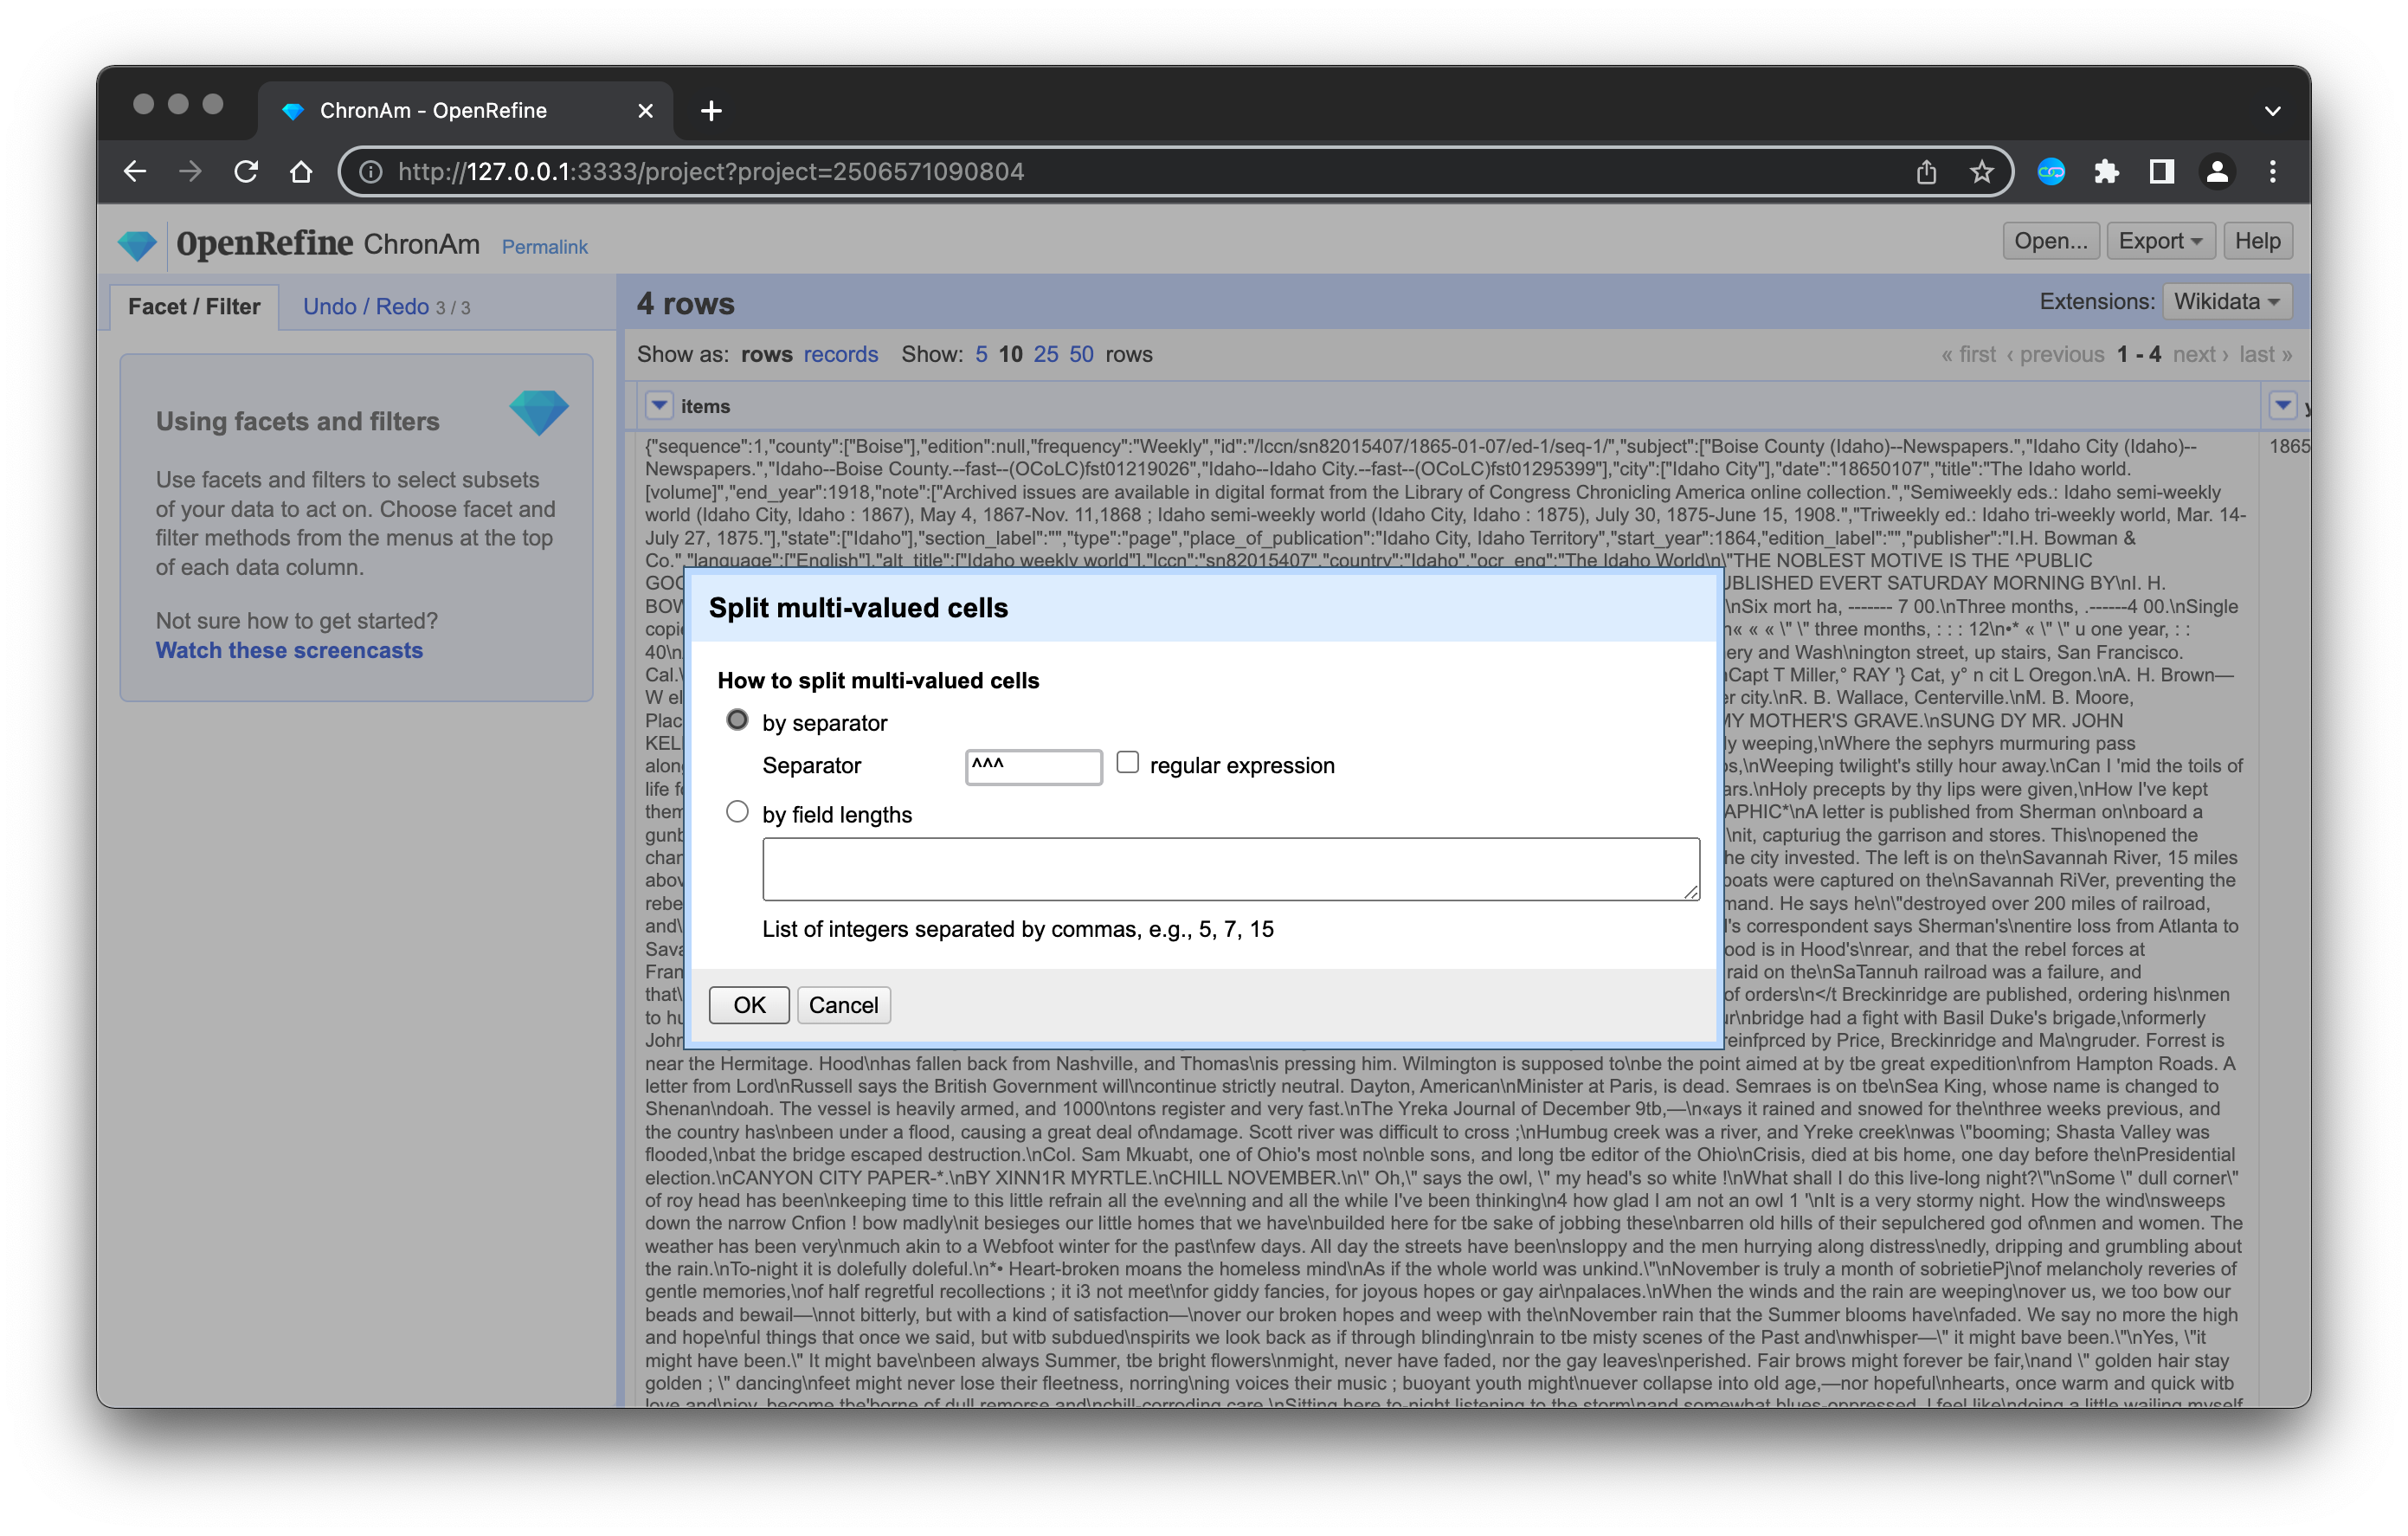
Task: Open the browser menu with three dots
Action: point(2272,171)
